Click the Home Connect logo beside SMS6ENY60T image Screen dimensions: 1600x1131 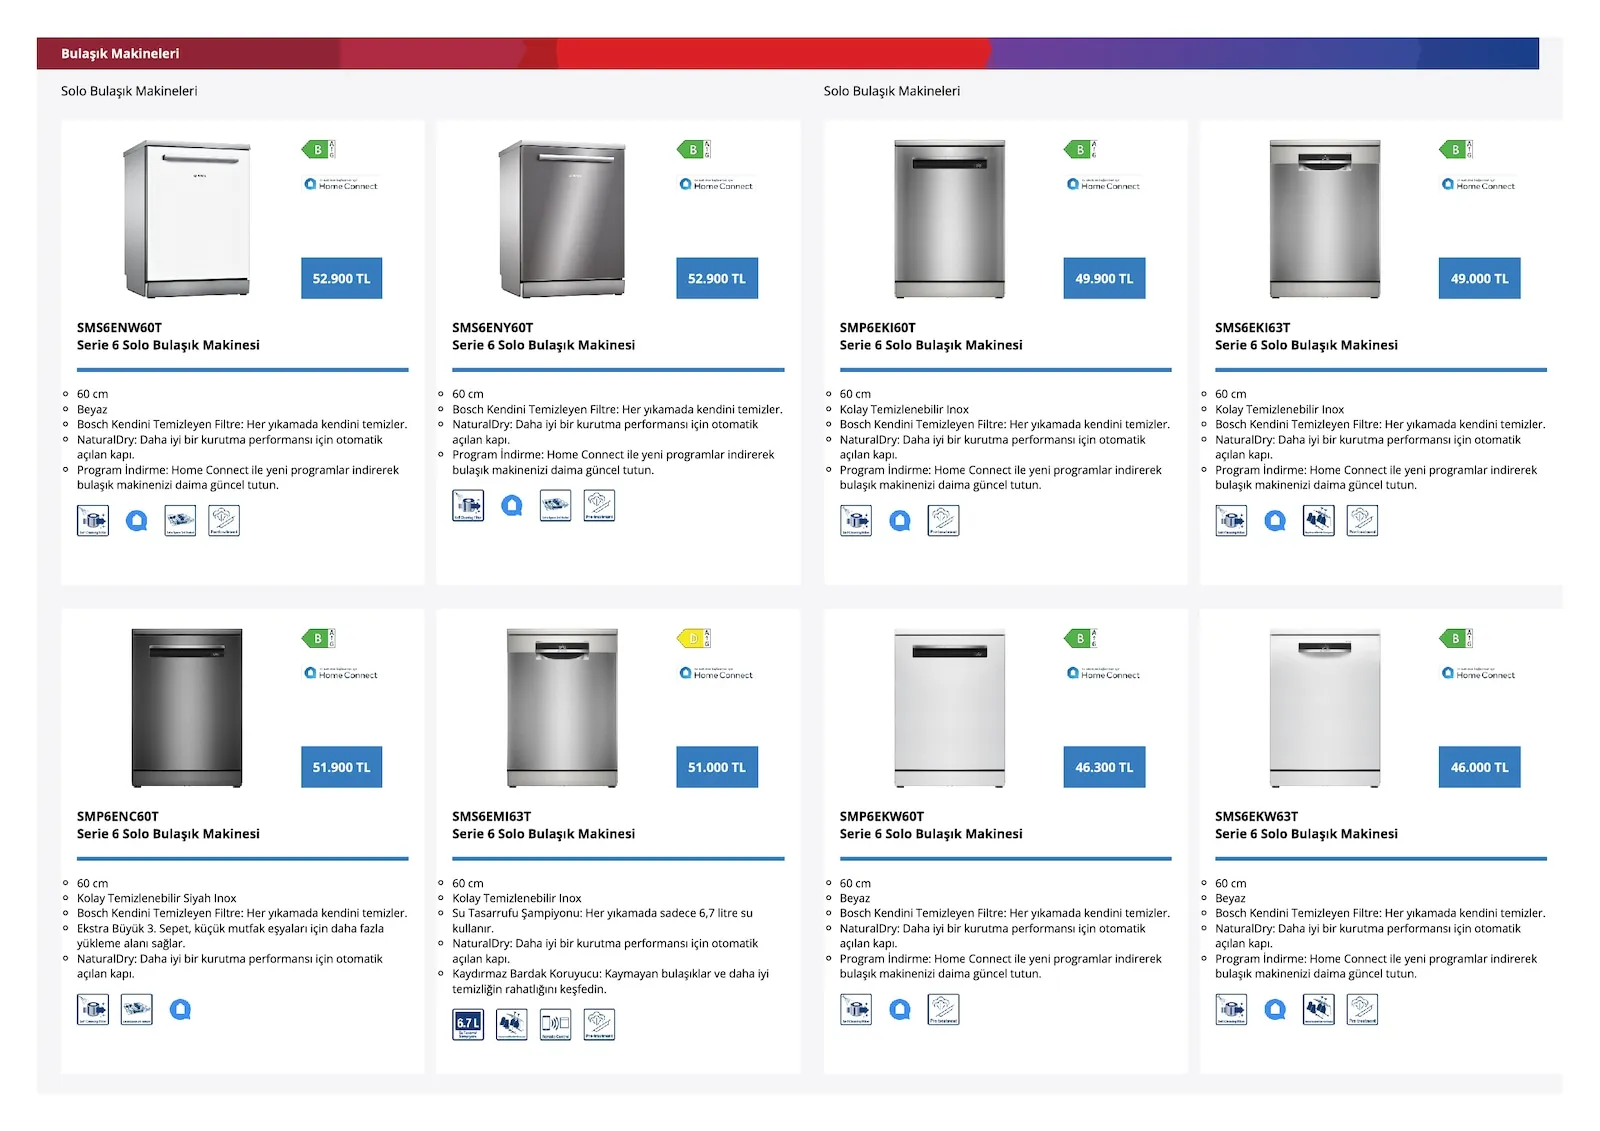(716, 184)
